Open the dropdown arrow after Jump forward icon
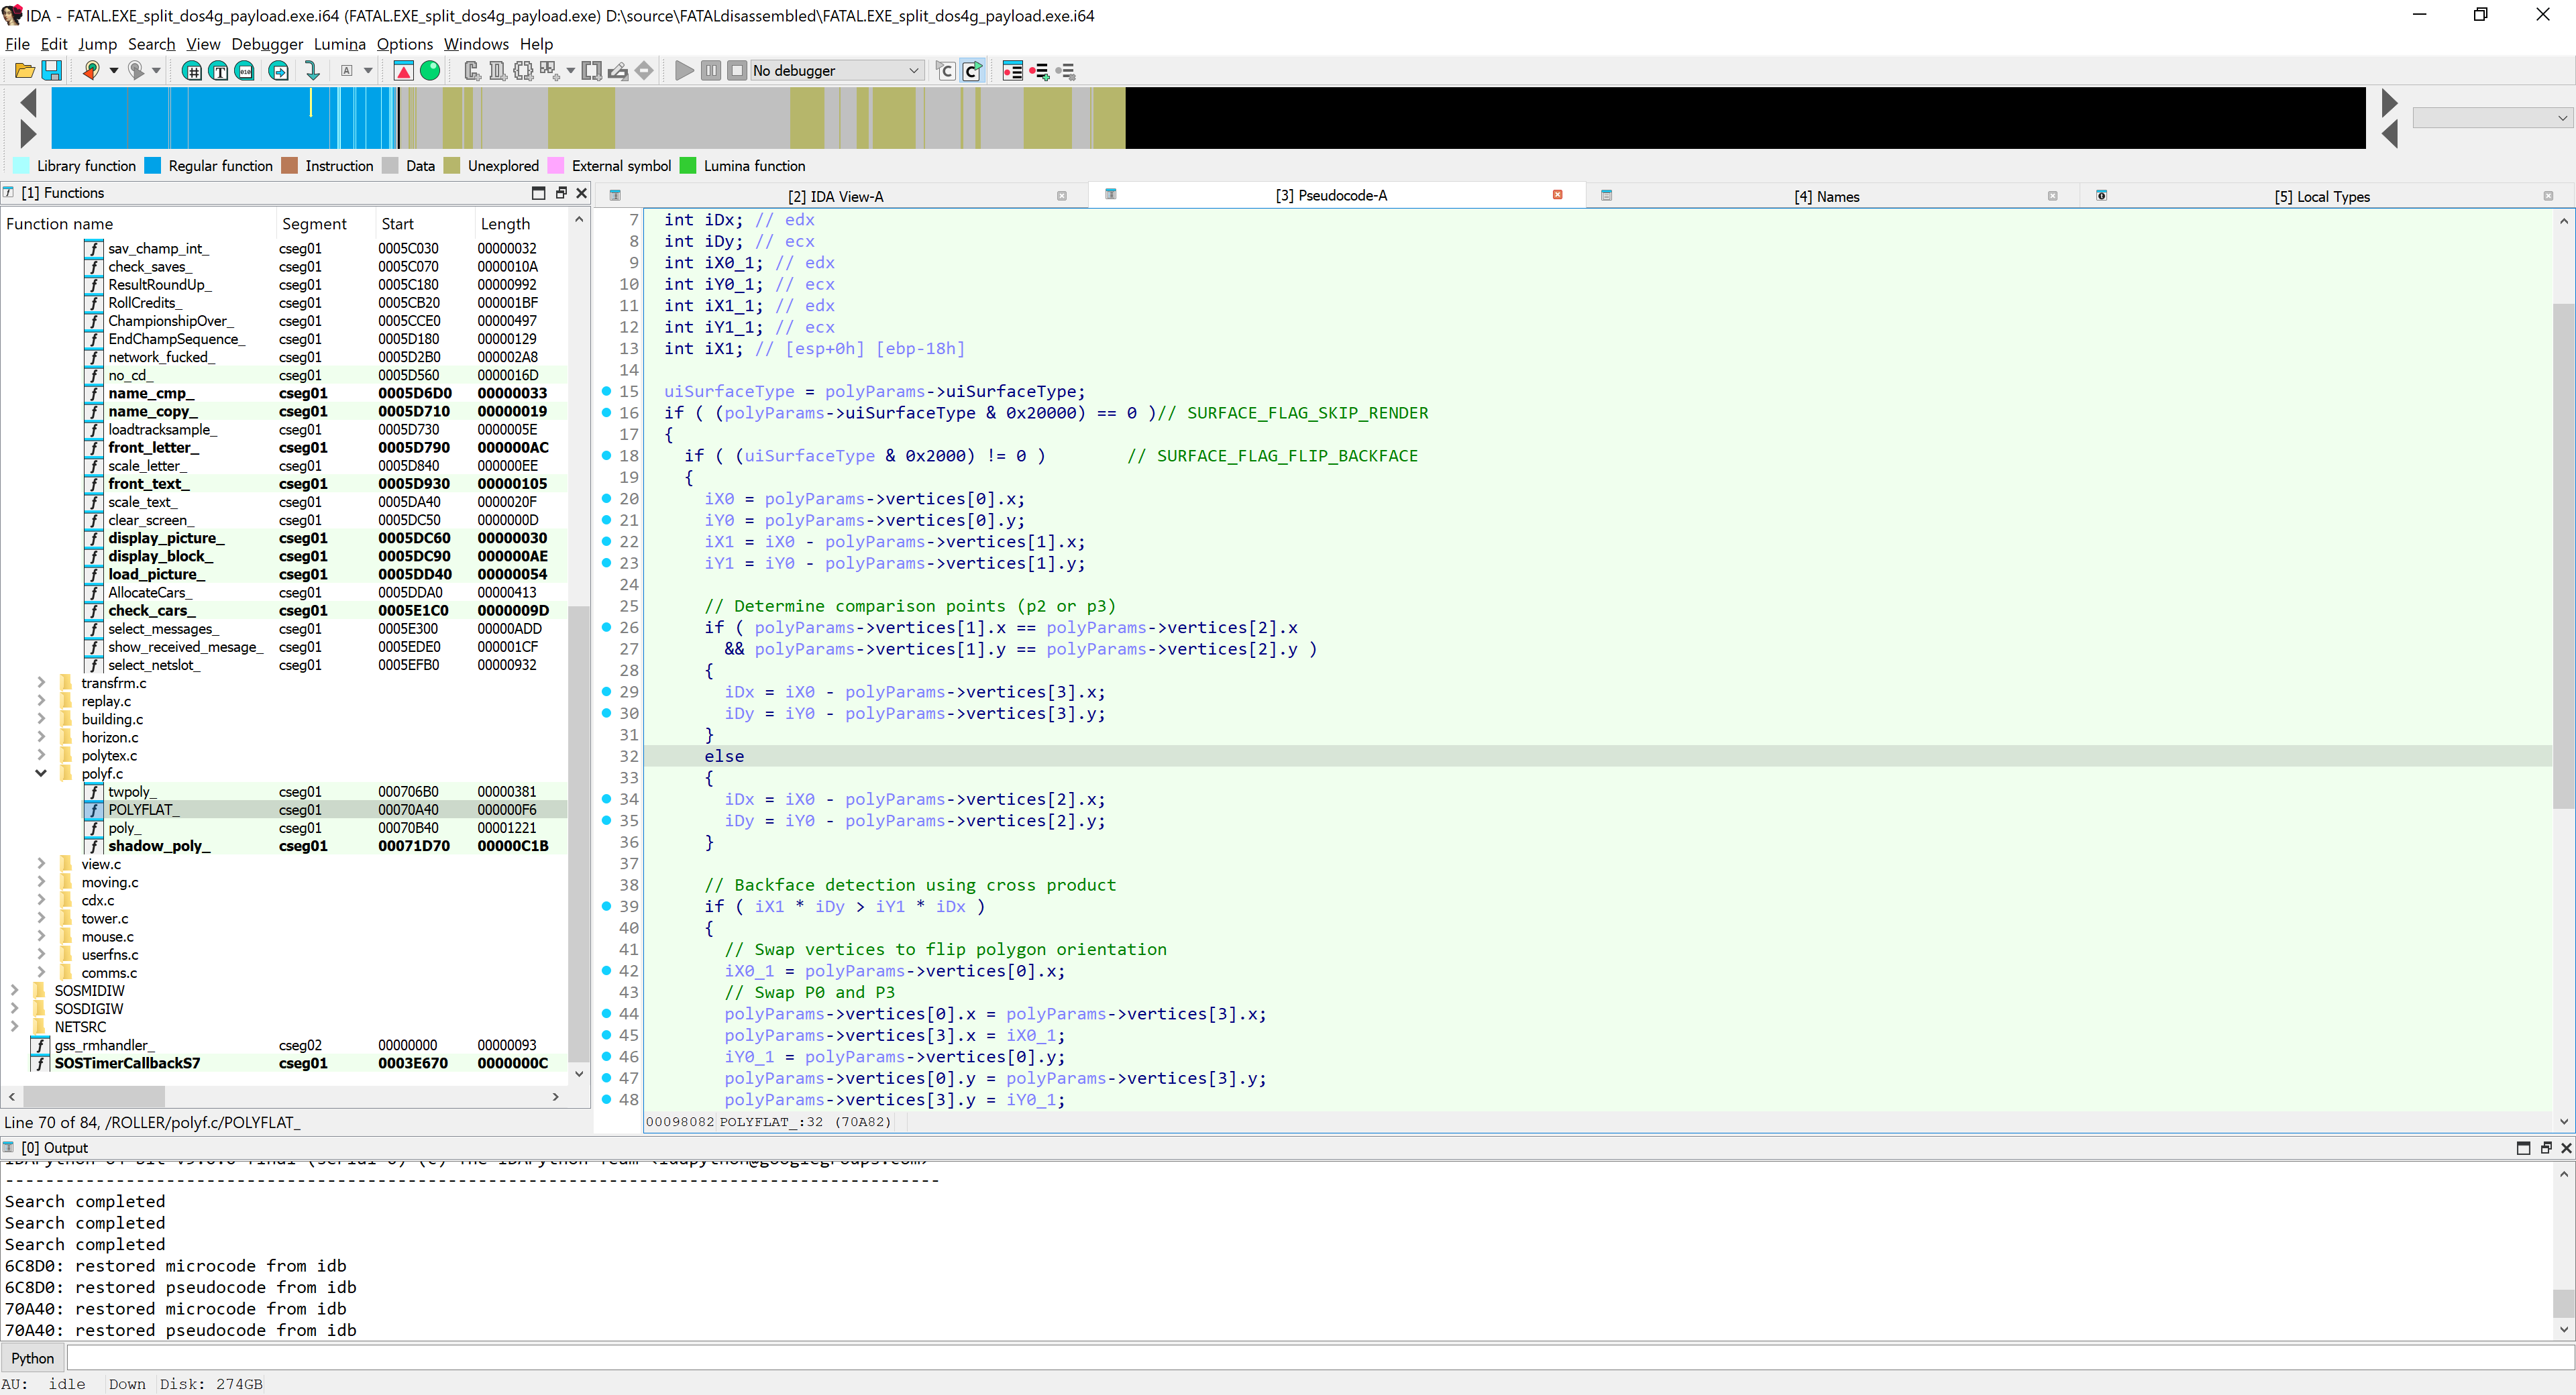The image size is (2576, 1395). tap(156, 70)
